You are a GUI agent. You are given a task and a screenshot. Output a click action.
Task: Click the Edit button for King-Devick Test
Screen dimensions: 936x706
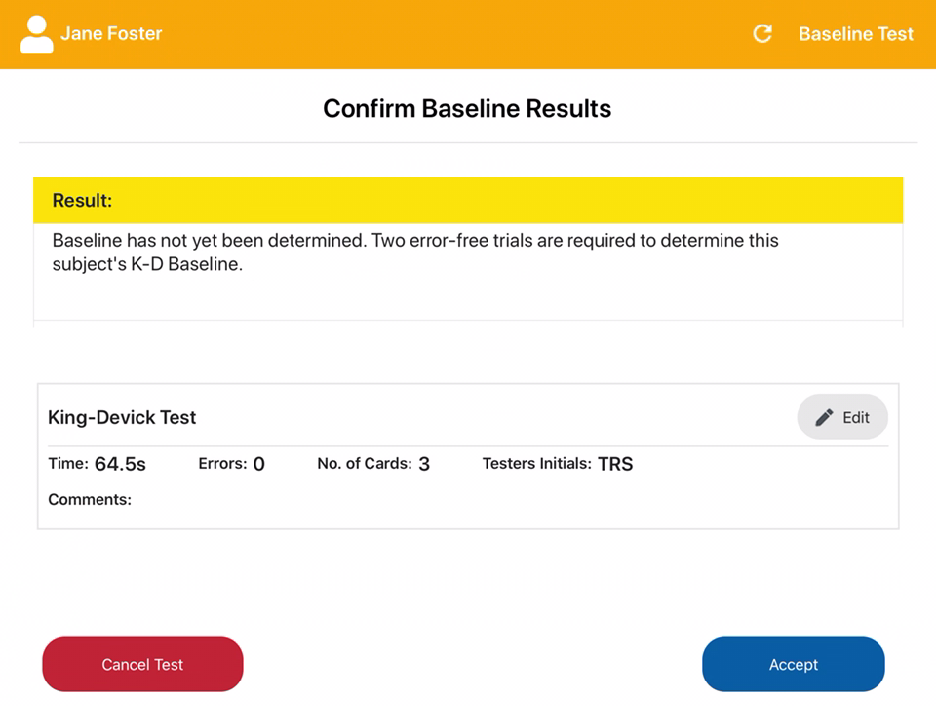pos(842,417)
